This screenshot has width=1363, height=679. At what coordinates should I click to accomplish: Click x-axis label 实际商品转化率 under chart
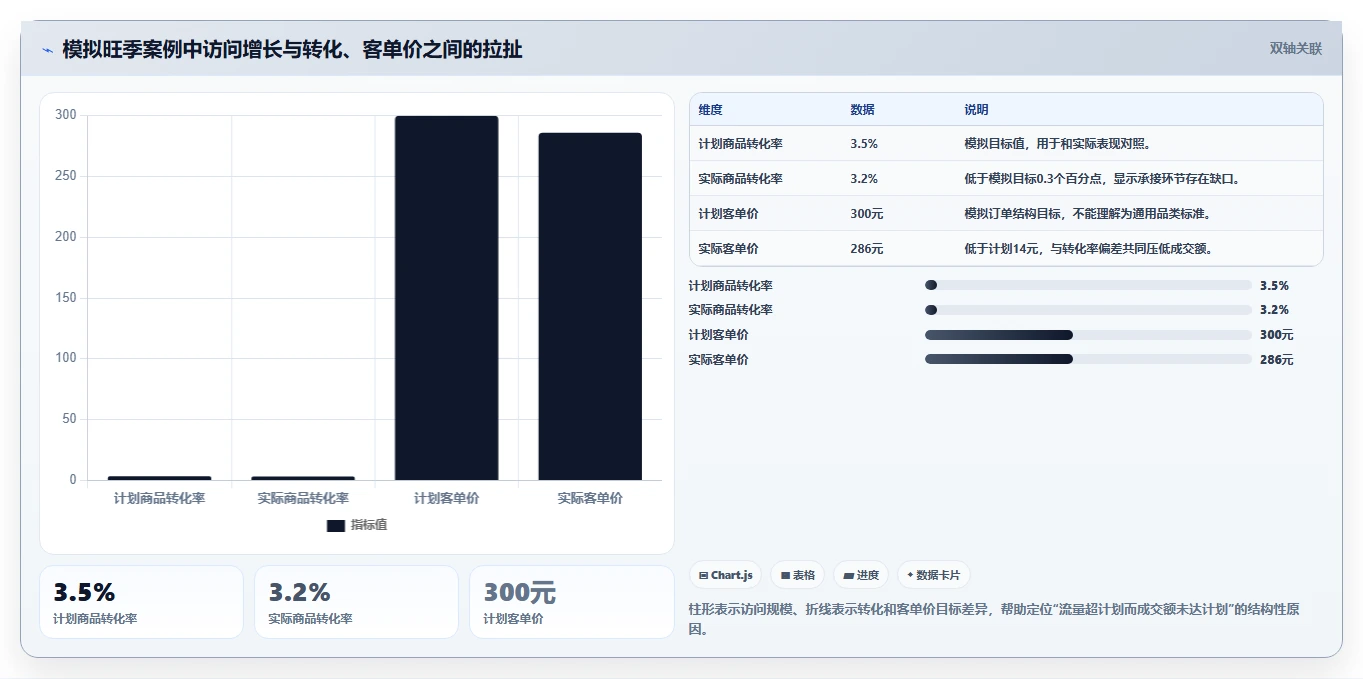tap(303, 498)
